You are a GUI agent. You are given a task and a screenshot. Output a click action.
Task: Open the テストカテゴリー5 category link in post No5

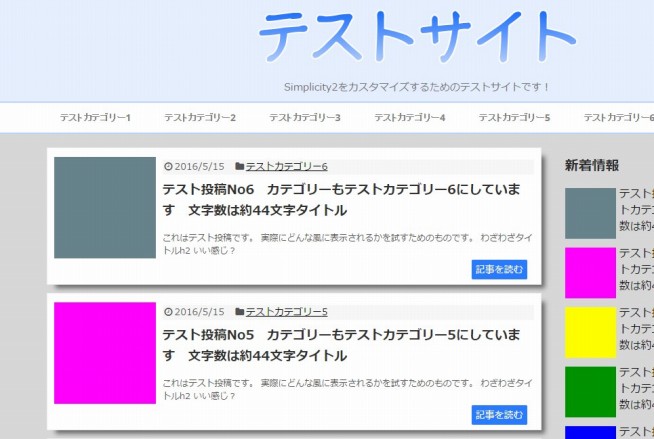286,311
